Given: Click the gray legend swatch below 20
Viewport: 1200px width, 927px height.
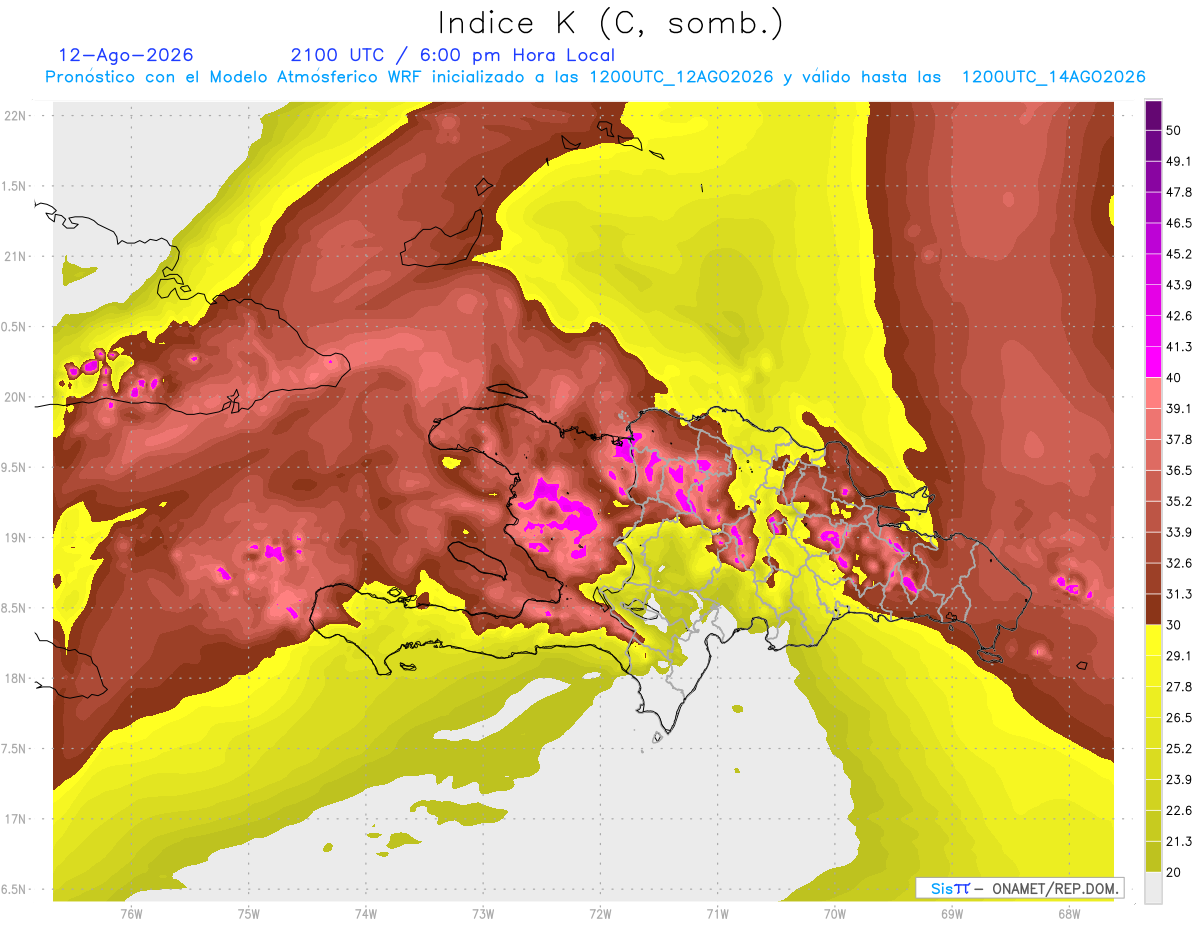Looking at the screenshot, I should [x=1153, y=888].
